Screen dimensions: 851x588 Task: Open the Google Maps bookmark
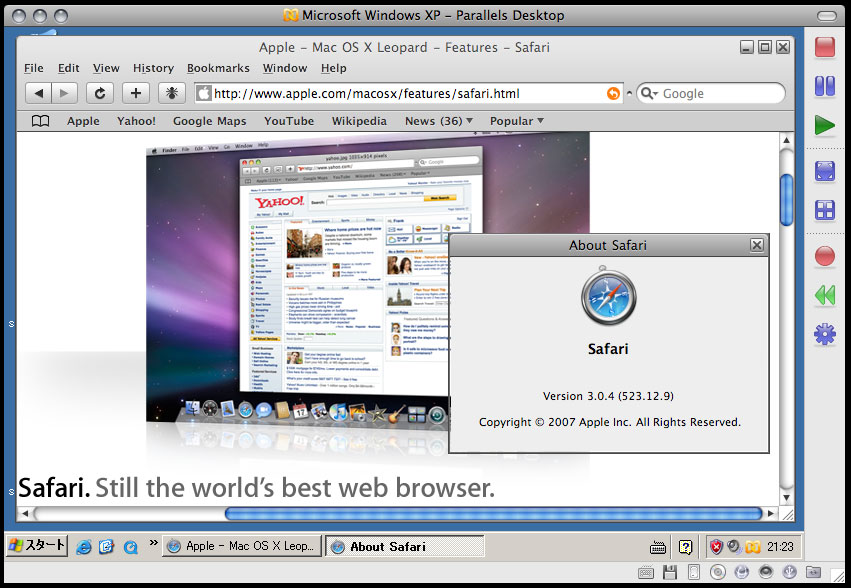[x=209, y=121]
